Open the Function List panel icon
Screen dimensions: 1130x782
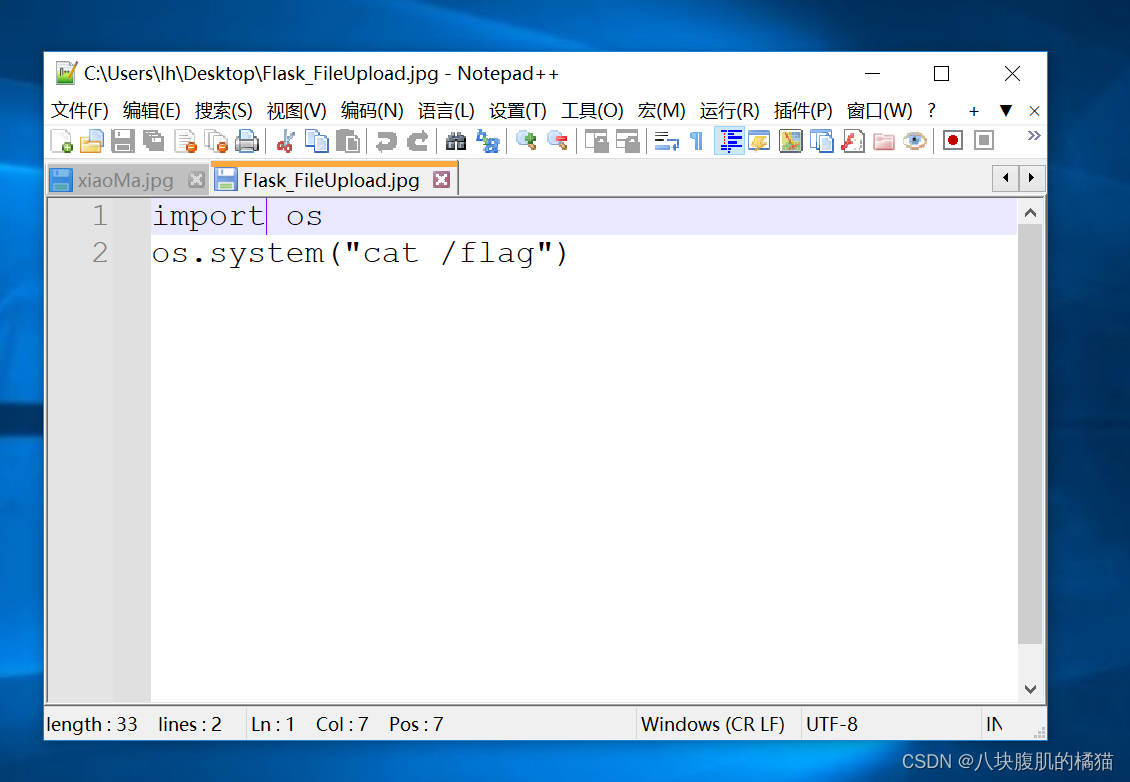click(853, 141)
